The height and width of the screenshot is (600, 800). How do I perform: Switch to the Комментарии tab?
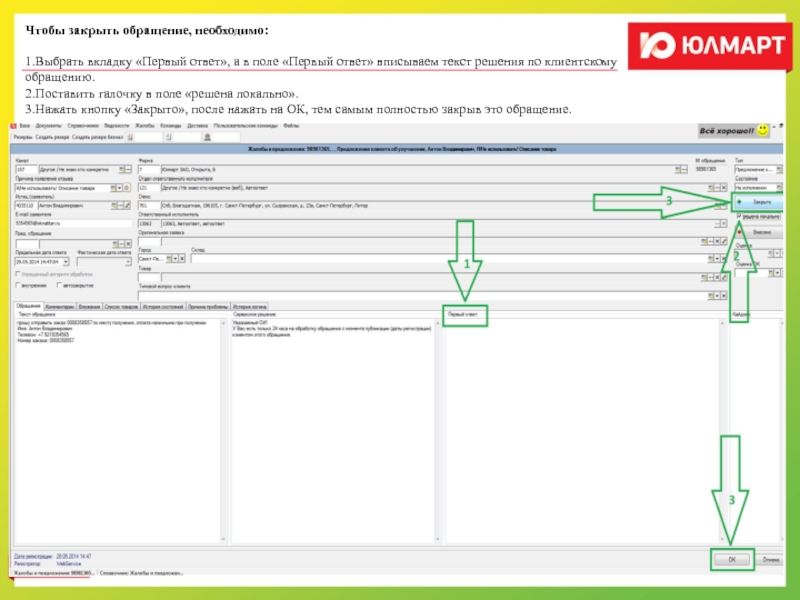pos(60,307)
